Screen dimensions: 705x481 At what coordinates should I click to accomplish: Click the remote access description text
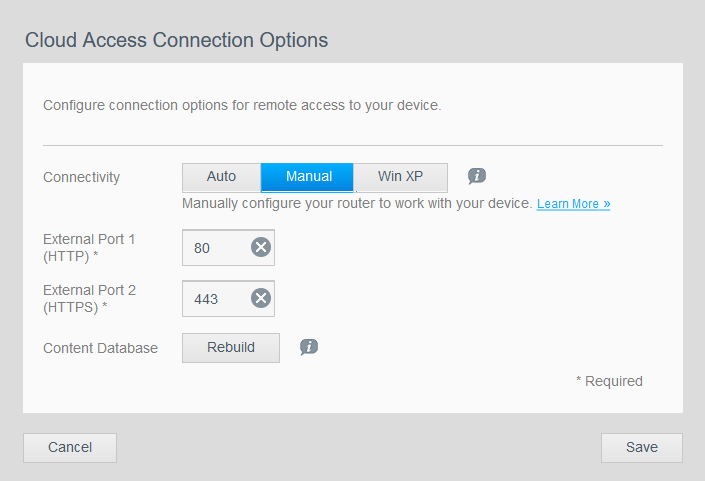pos(241,104)
